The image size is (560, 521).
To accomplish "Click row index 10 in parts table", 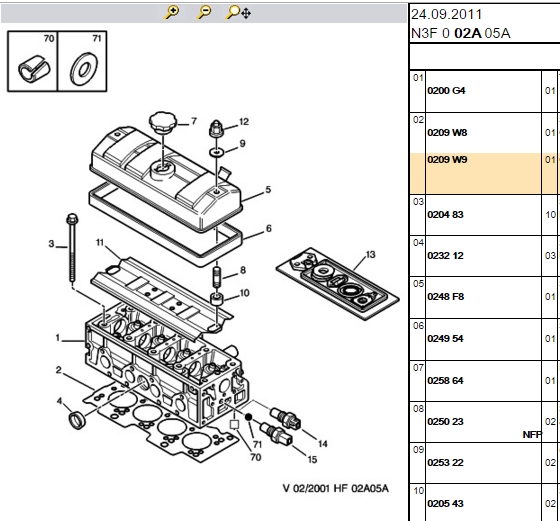I will [x=418, y=491].
